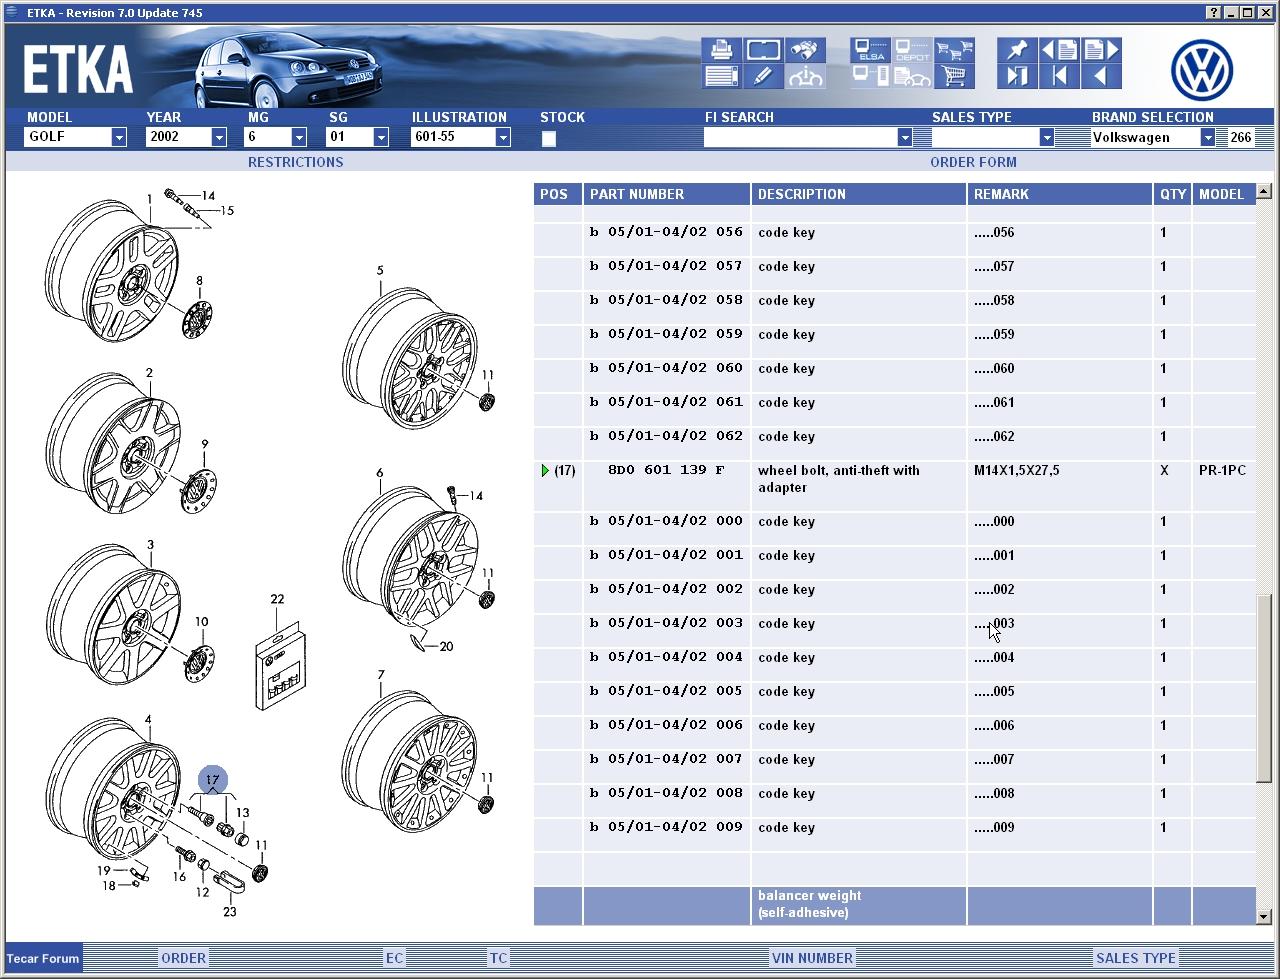Click the scroll-up arrow of parts list
The image size is (1280, 979).
click(1263, 191)
